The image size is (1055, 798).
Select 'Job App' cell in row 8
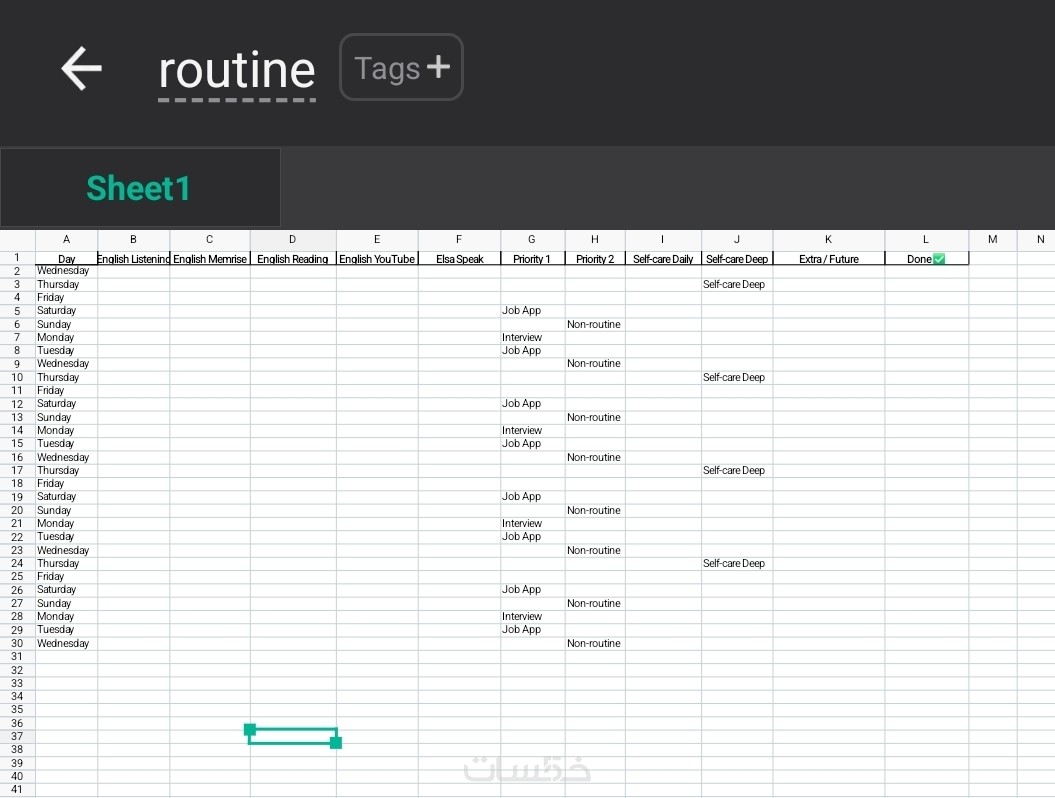tap(532, 351)
